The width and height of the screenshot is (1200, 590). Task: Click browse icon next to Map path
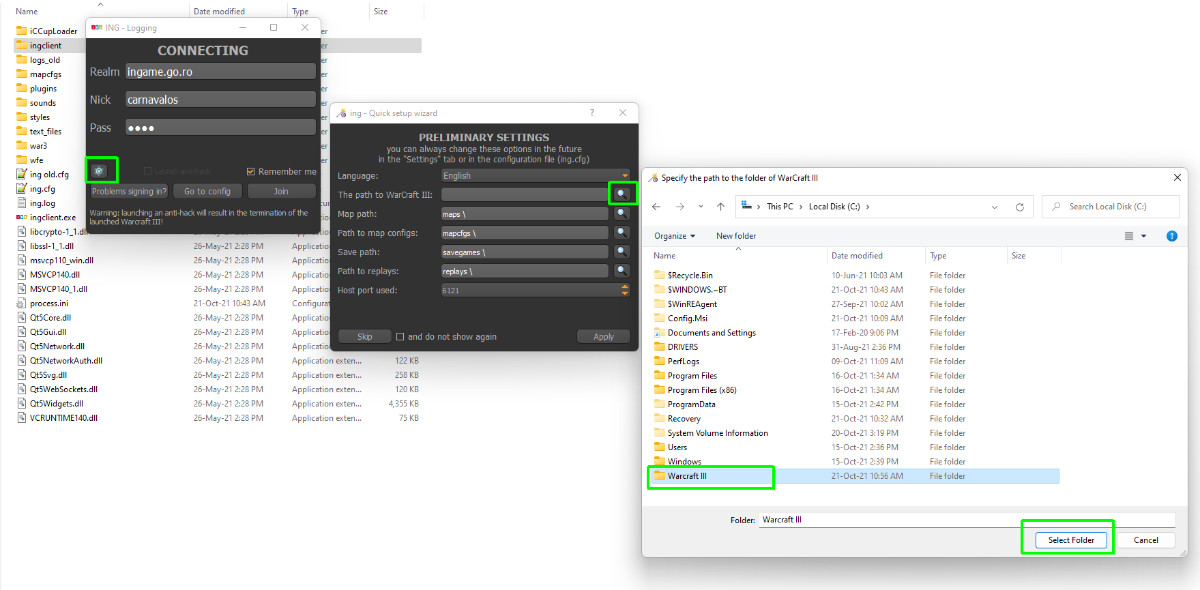[622, 213]
